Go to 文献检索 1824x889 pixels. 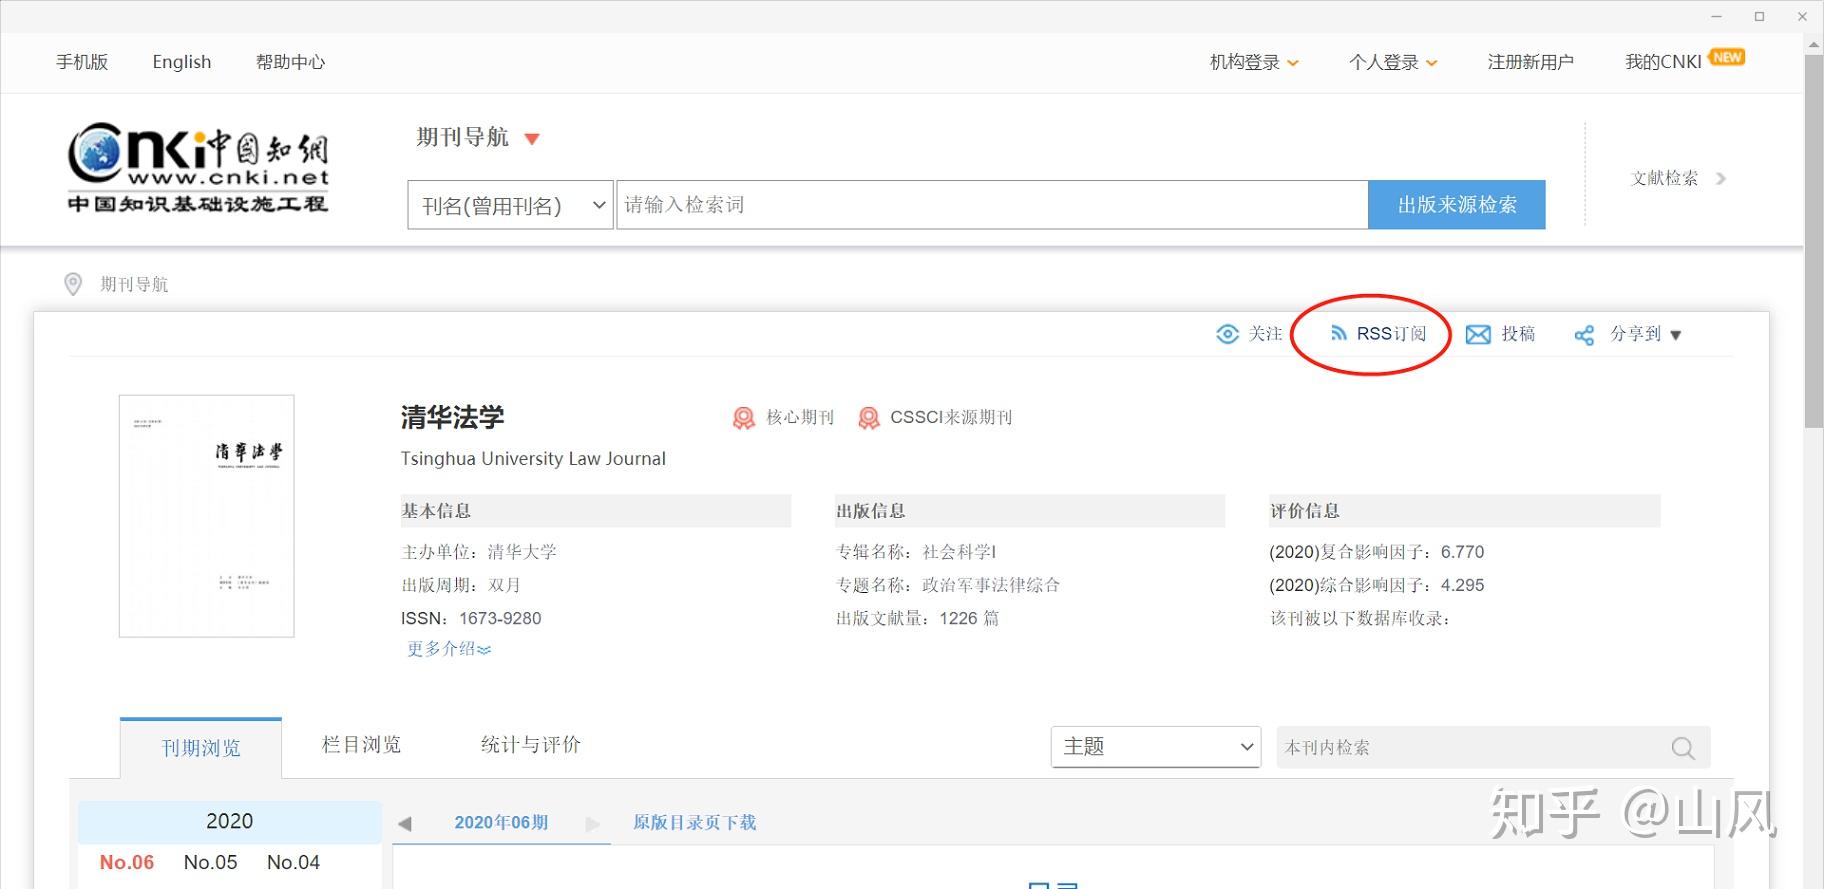pyautogui.click(x=1665, y=179)
